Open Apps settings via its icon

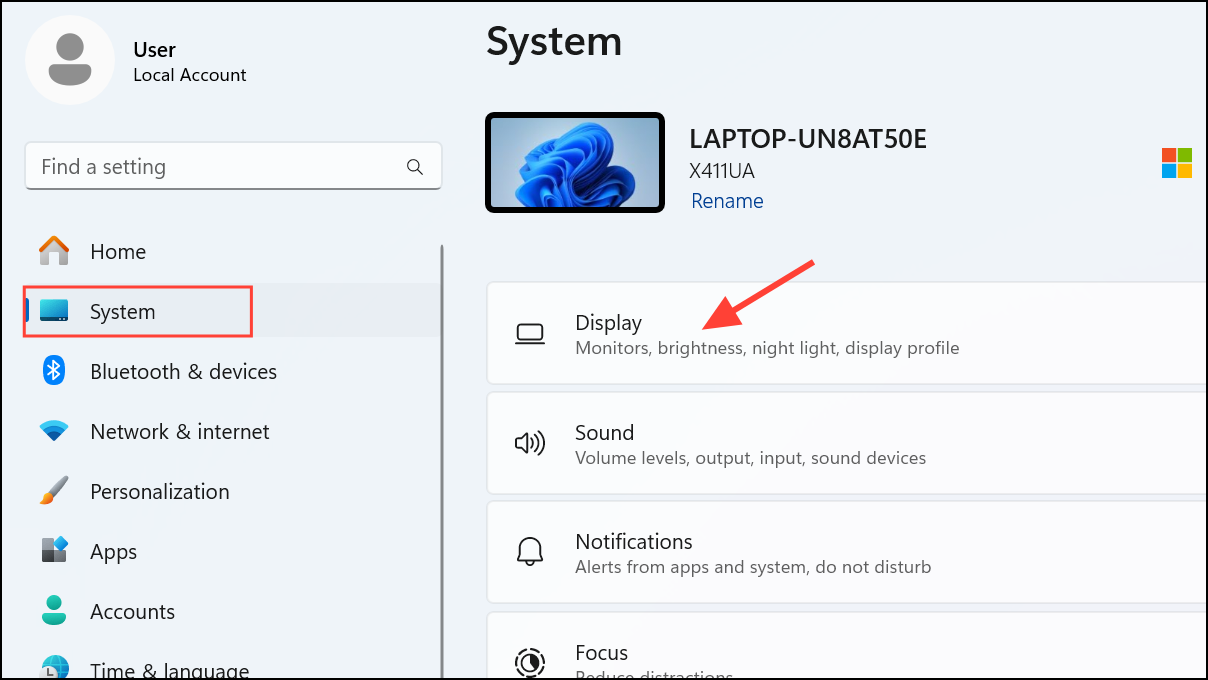tap(52, 551)
